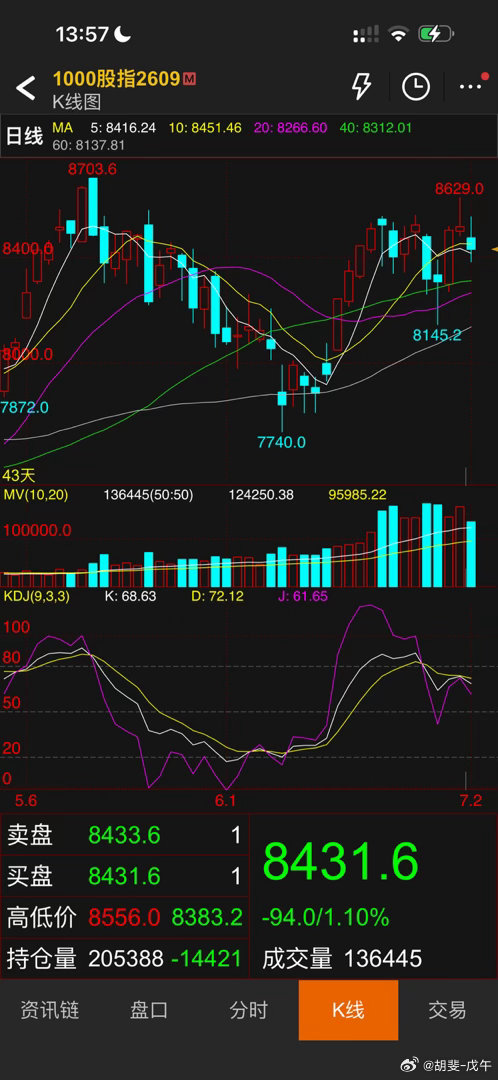Tap the 6.1 date marker
Screen dimensions: 498x1080
click(225, 800)
